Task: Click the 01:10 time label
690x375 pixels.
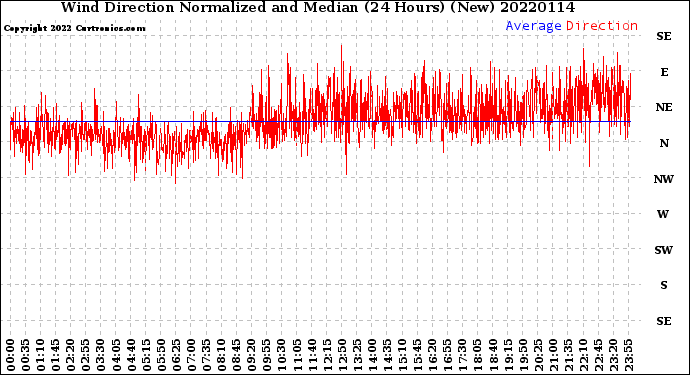Action: 40,355
